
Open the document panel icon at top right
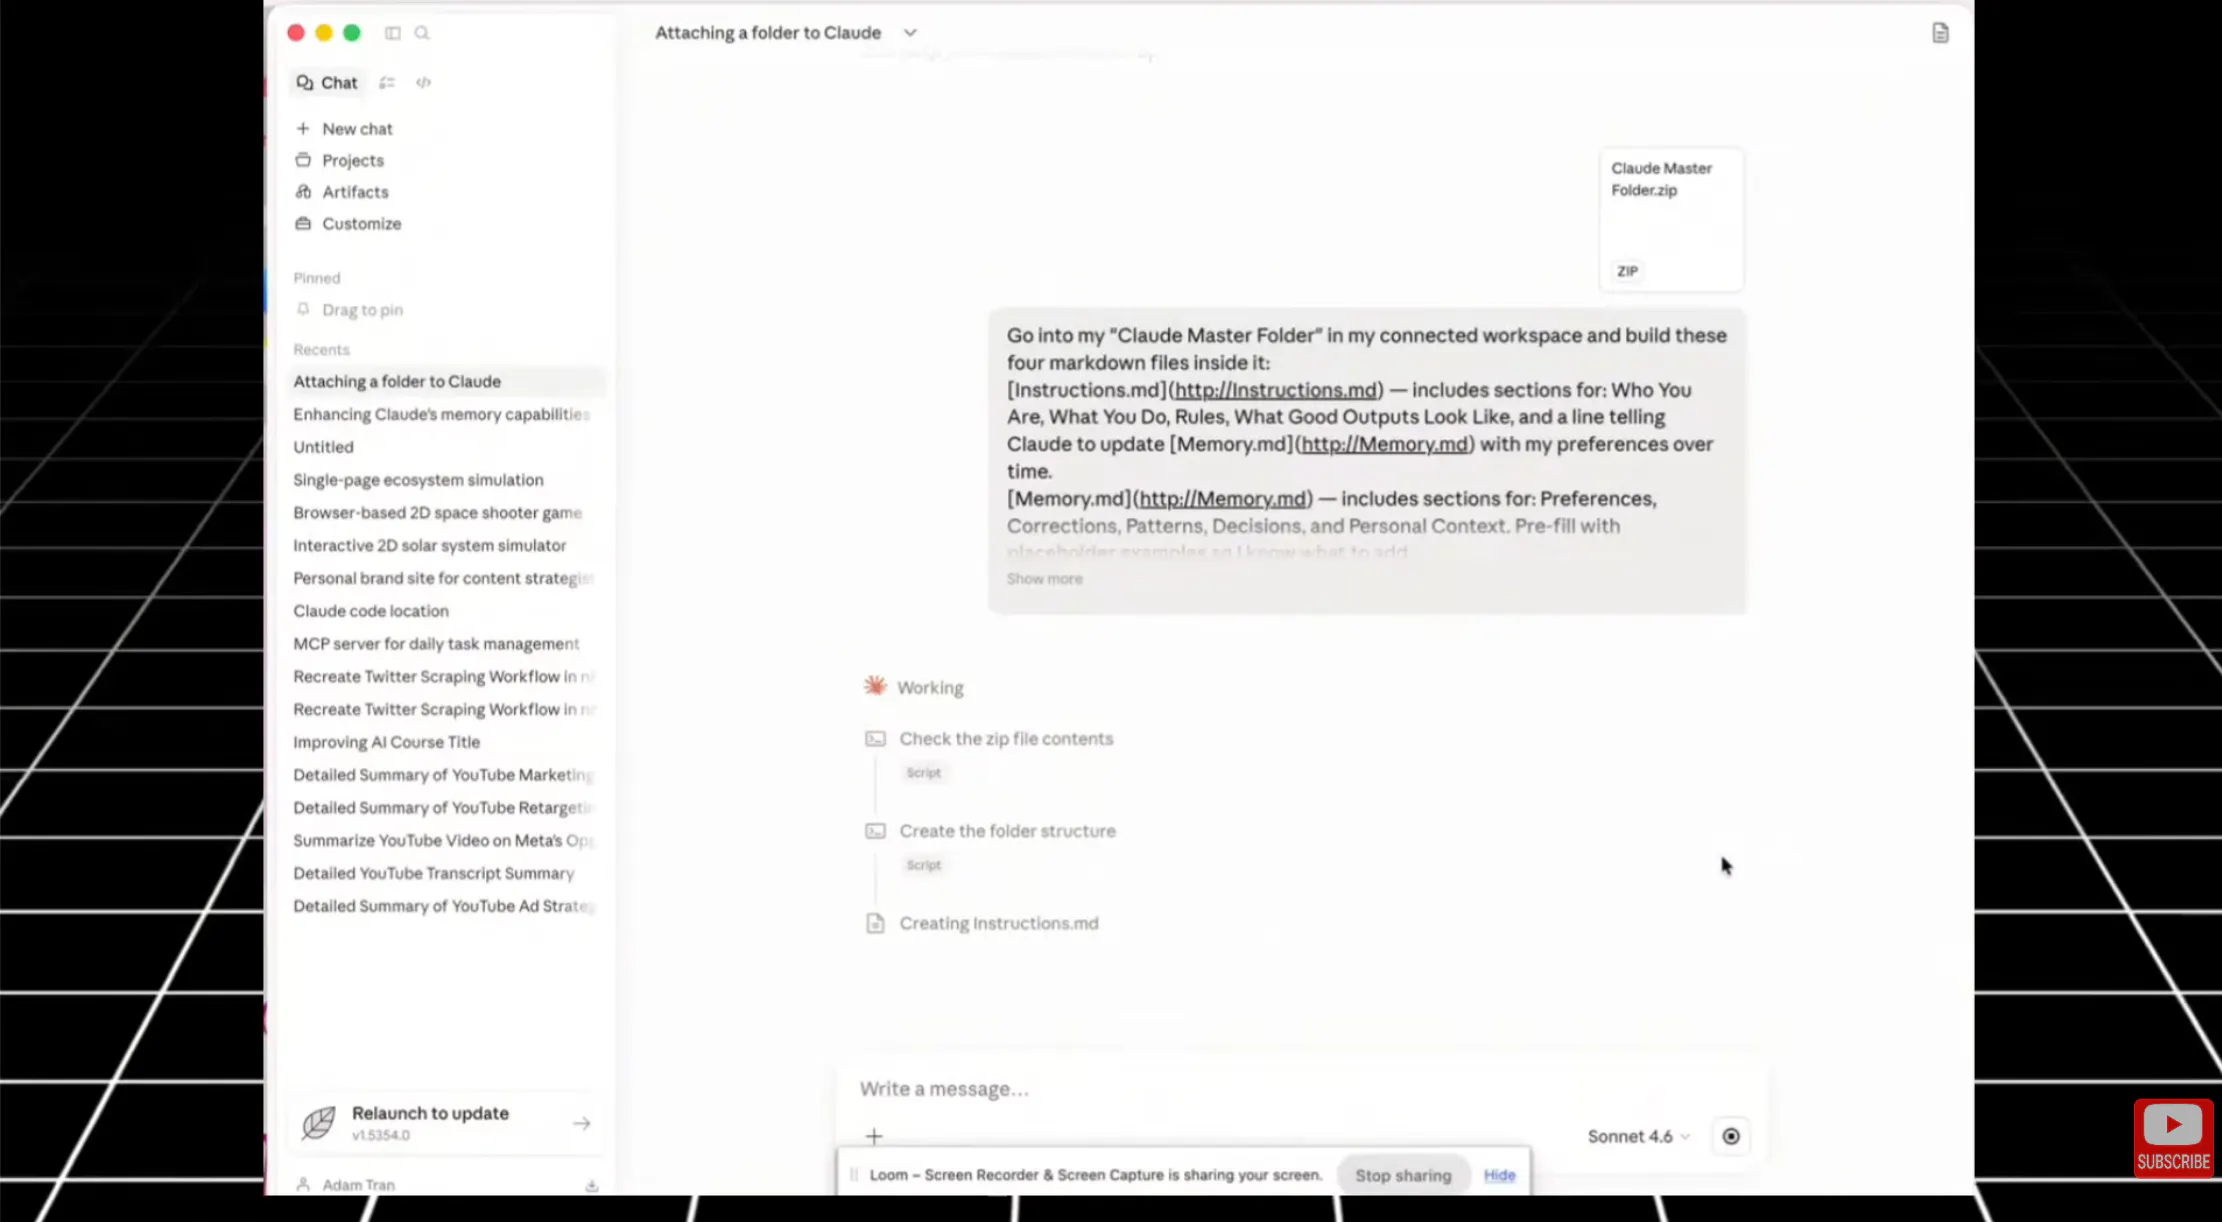tap(1940, 33)
